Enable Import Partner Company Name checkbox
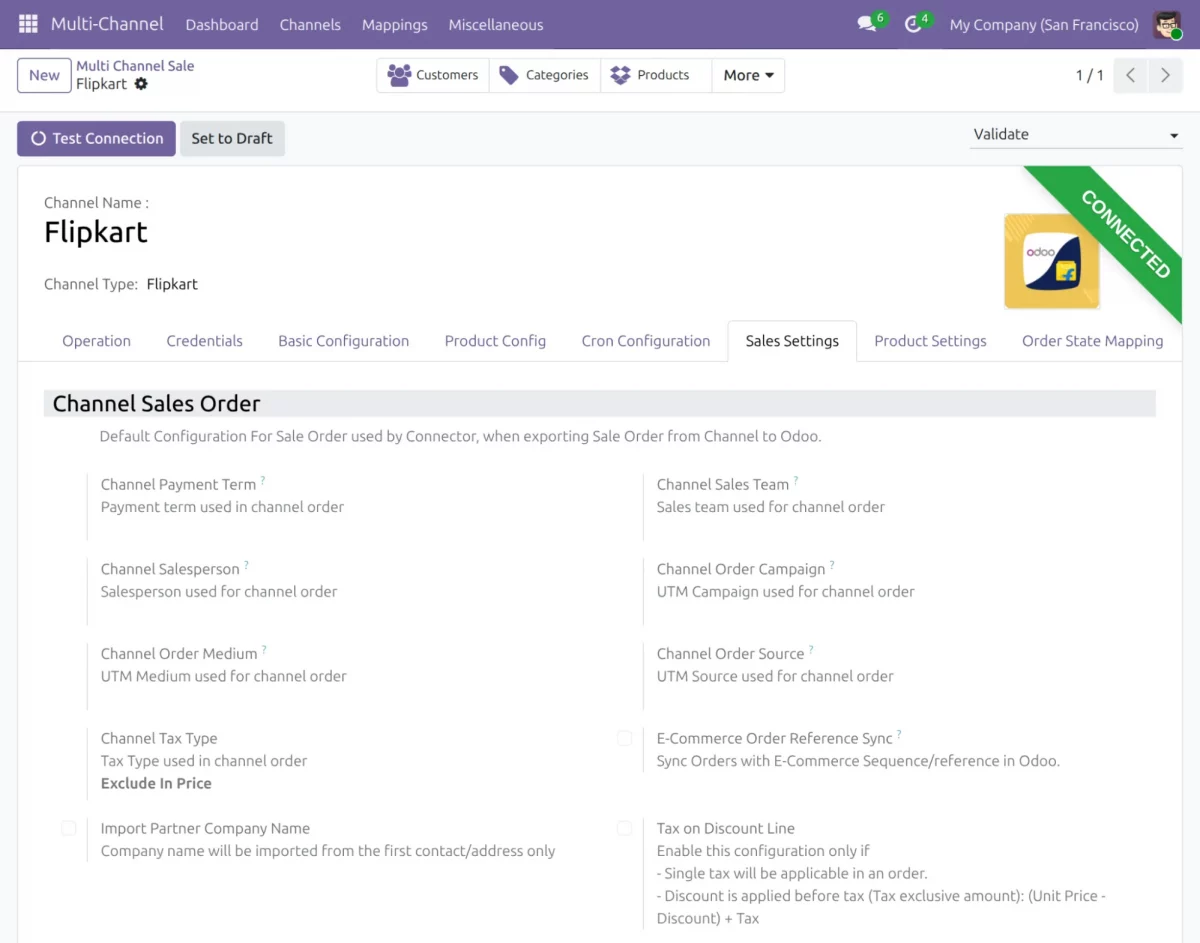 point(68,828)
